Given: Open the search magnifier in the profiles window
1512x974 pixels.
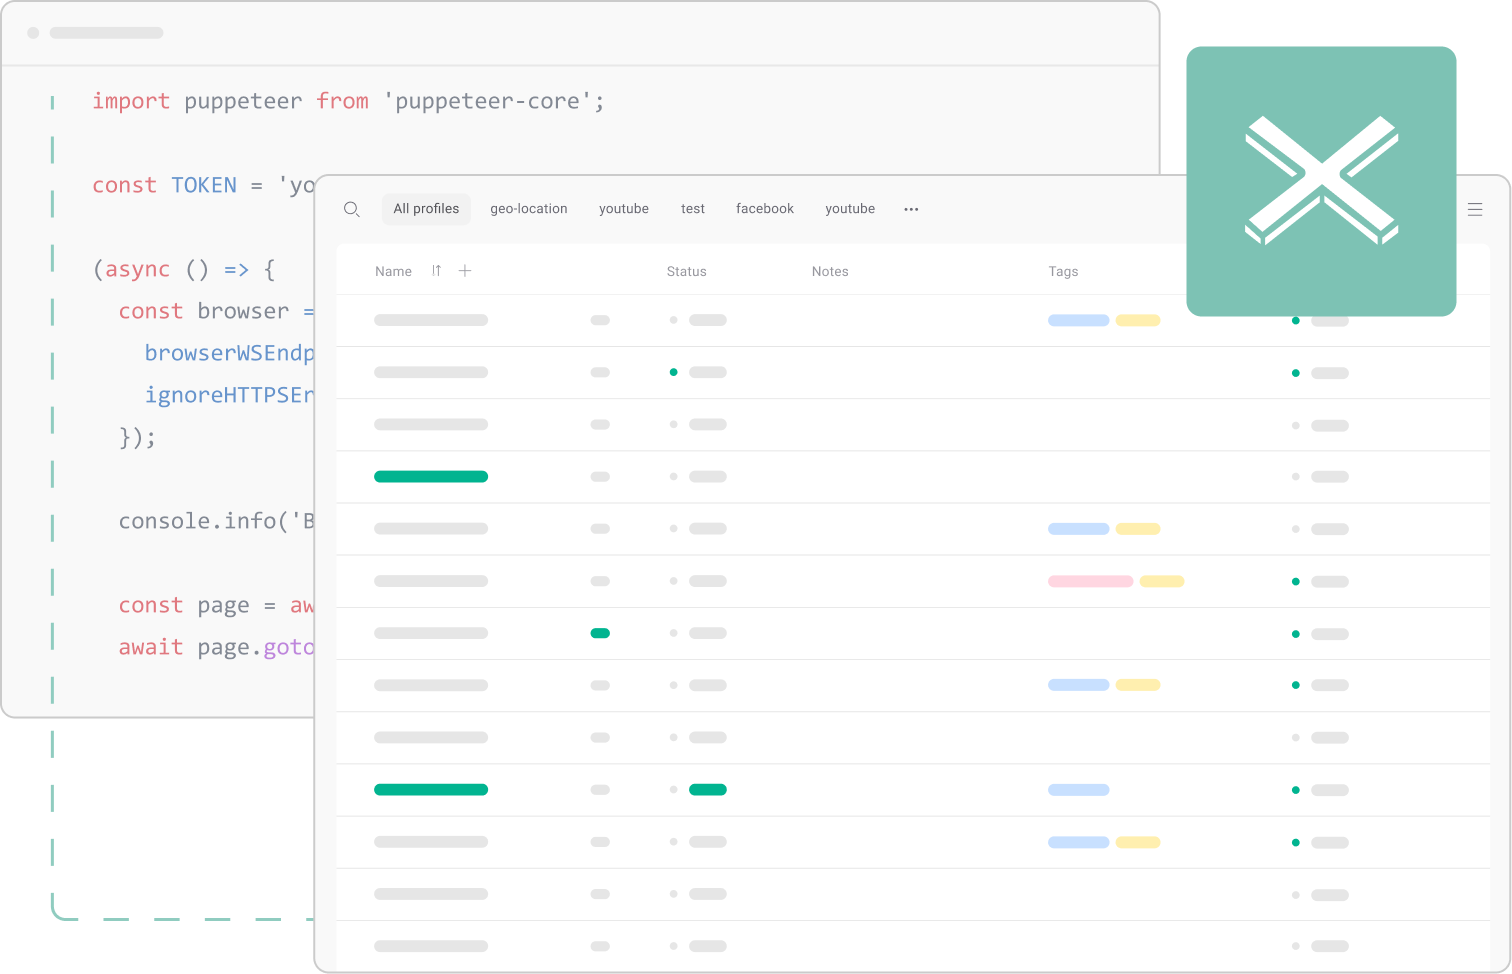Looking at the screenshot, I should tap(352, 209).
